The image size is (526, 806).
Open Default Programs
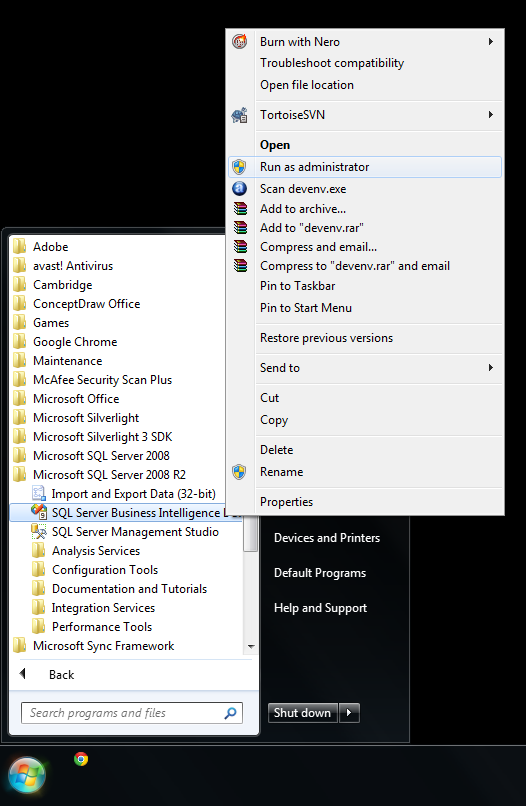point(320,573)
